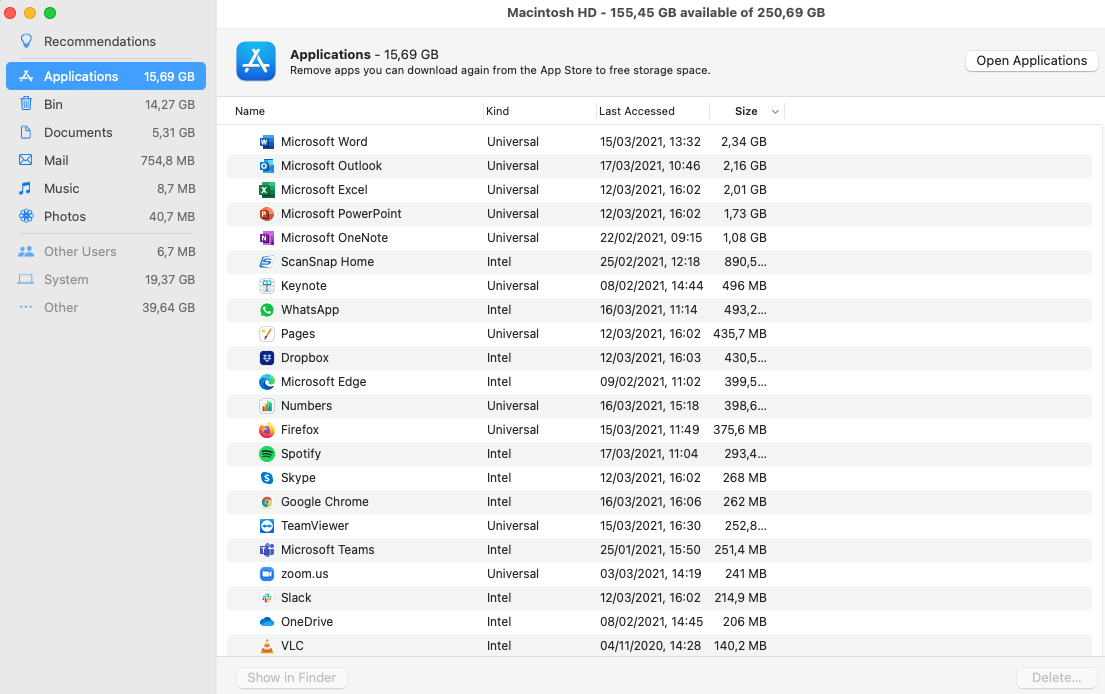Viewport: 1105px width, 694px height.
Task: Click the "268 MB" Skype size value
Action: coord(744,477)
